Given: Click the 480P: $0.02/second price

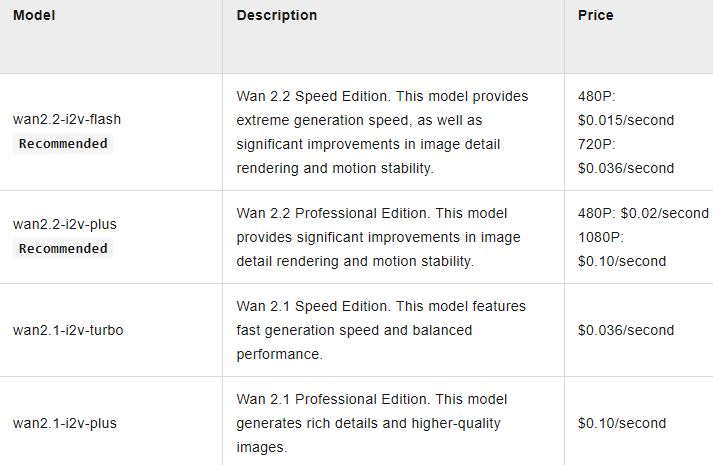Looking at the screenshot, I should (x=643, y=213).
